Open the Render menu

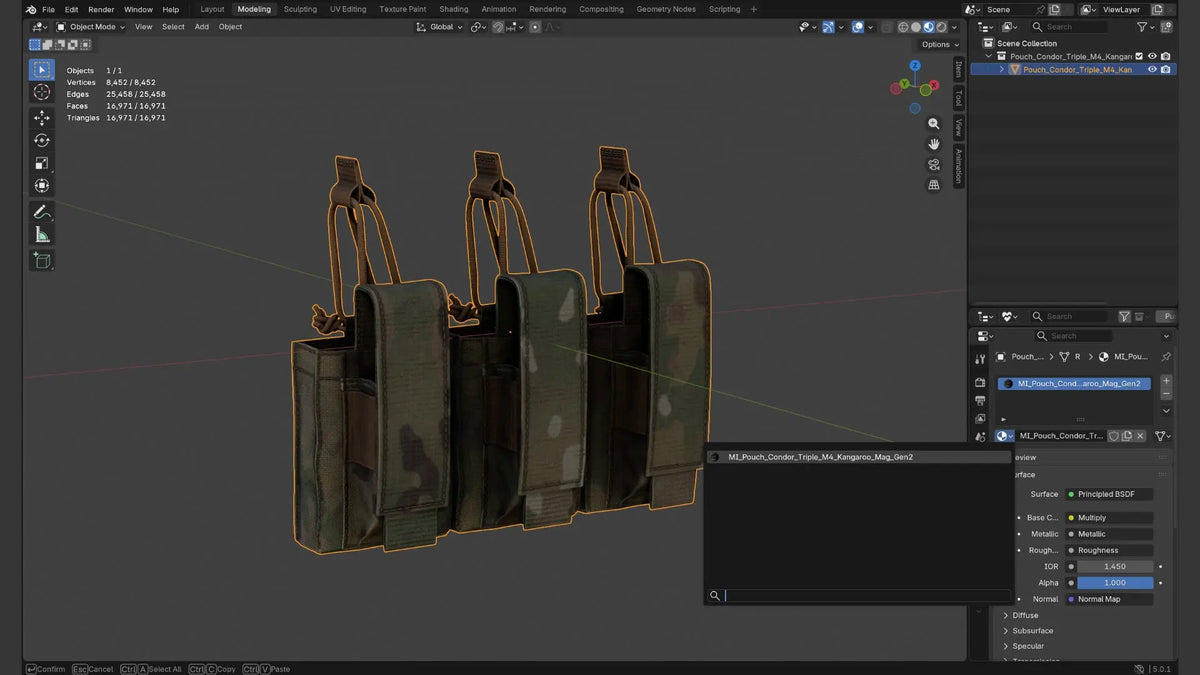(x=101, y=9)
